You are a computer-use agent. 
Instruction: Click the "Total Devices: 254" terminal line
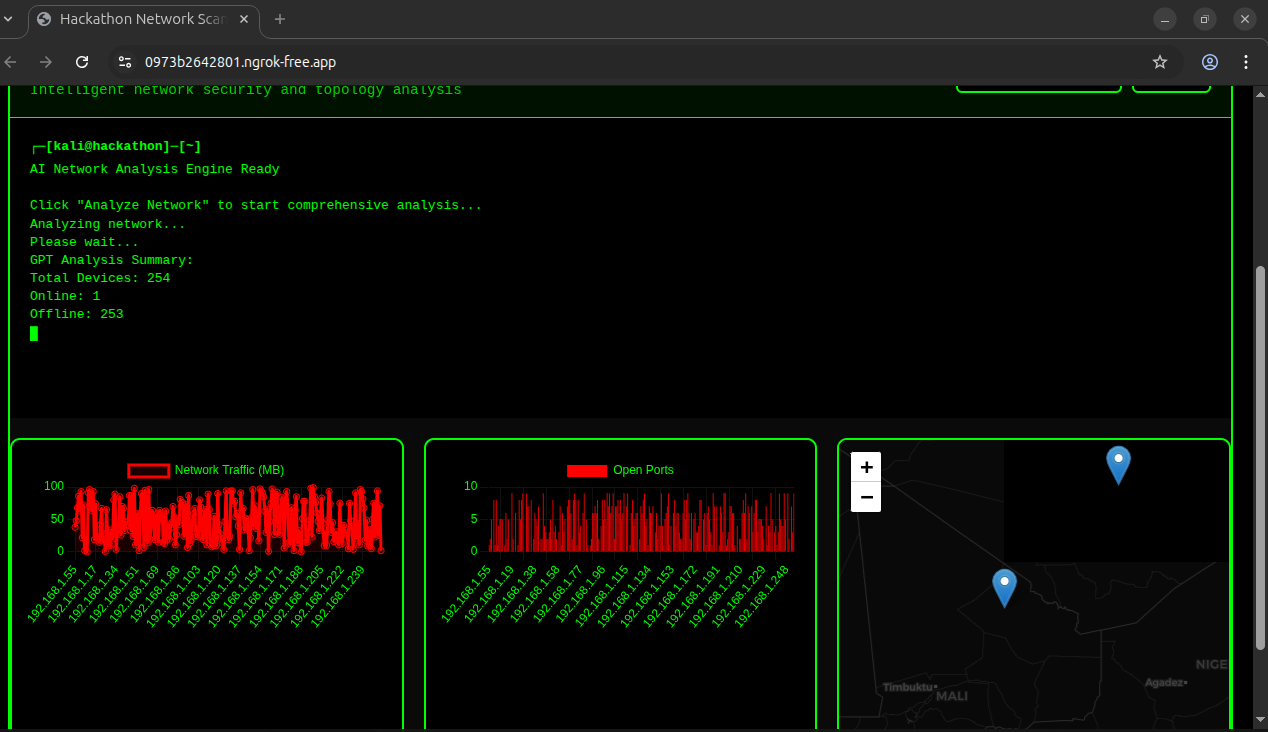point(100,278)
